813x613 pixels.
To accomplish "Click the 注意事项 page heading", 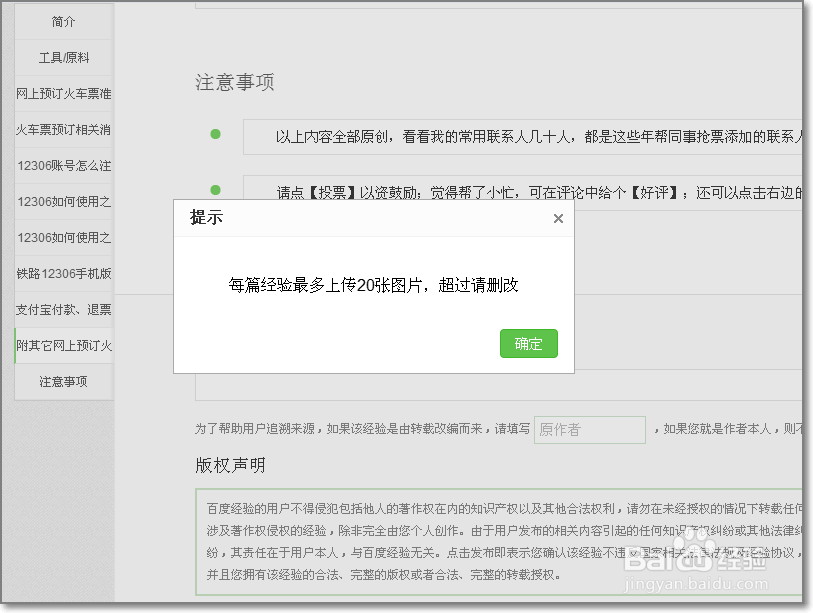I will point(233,83).
